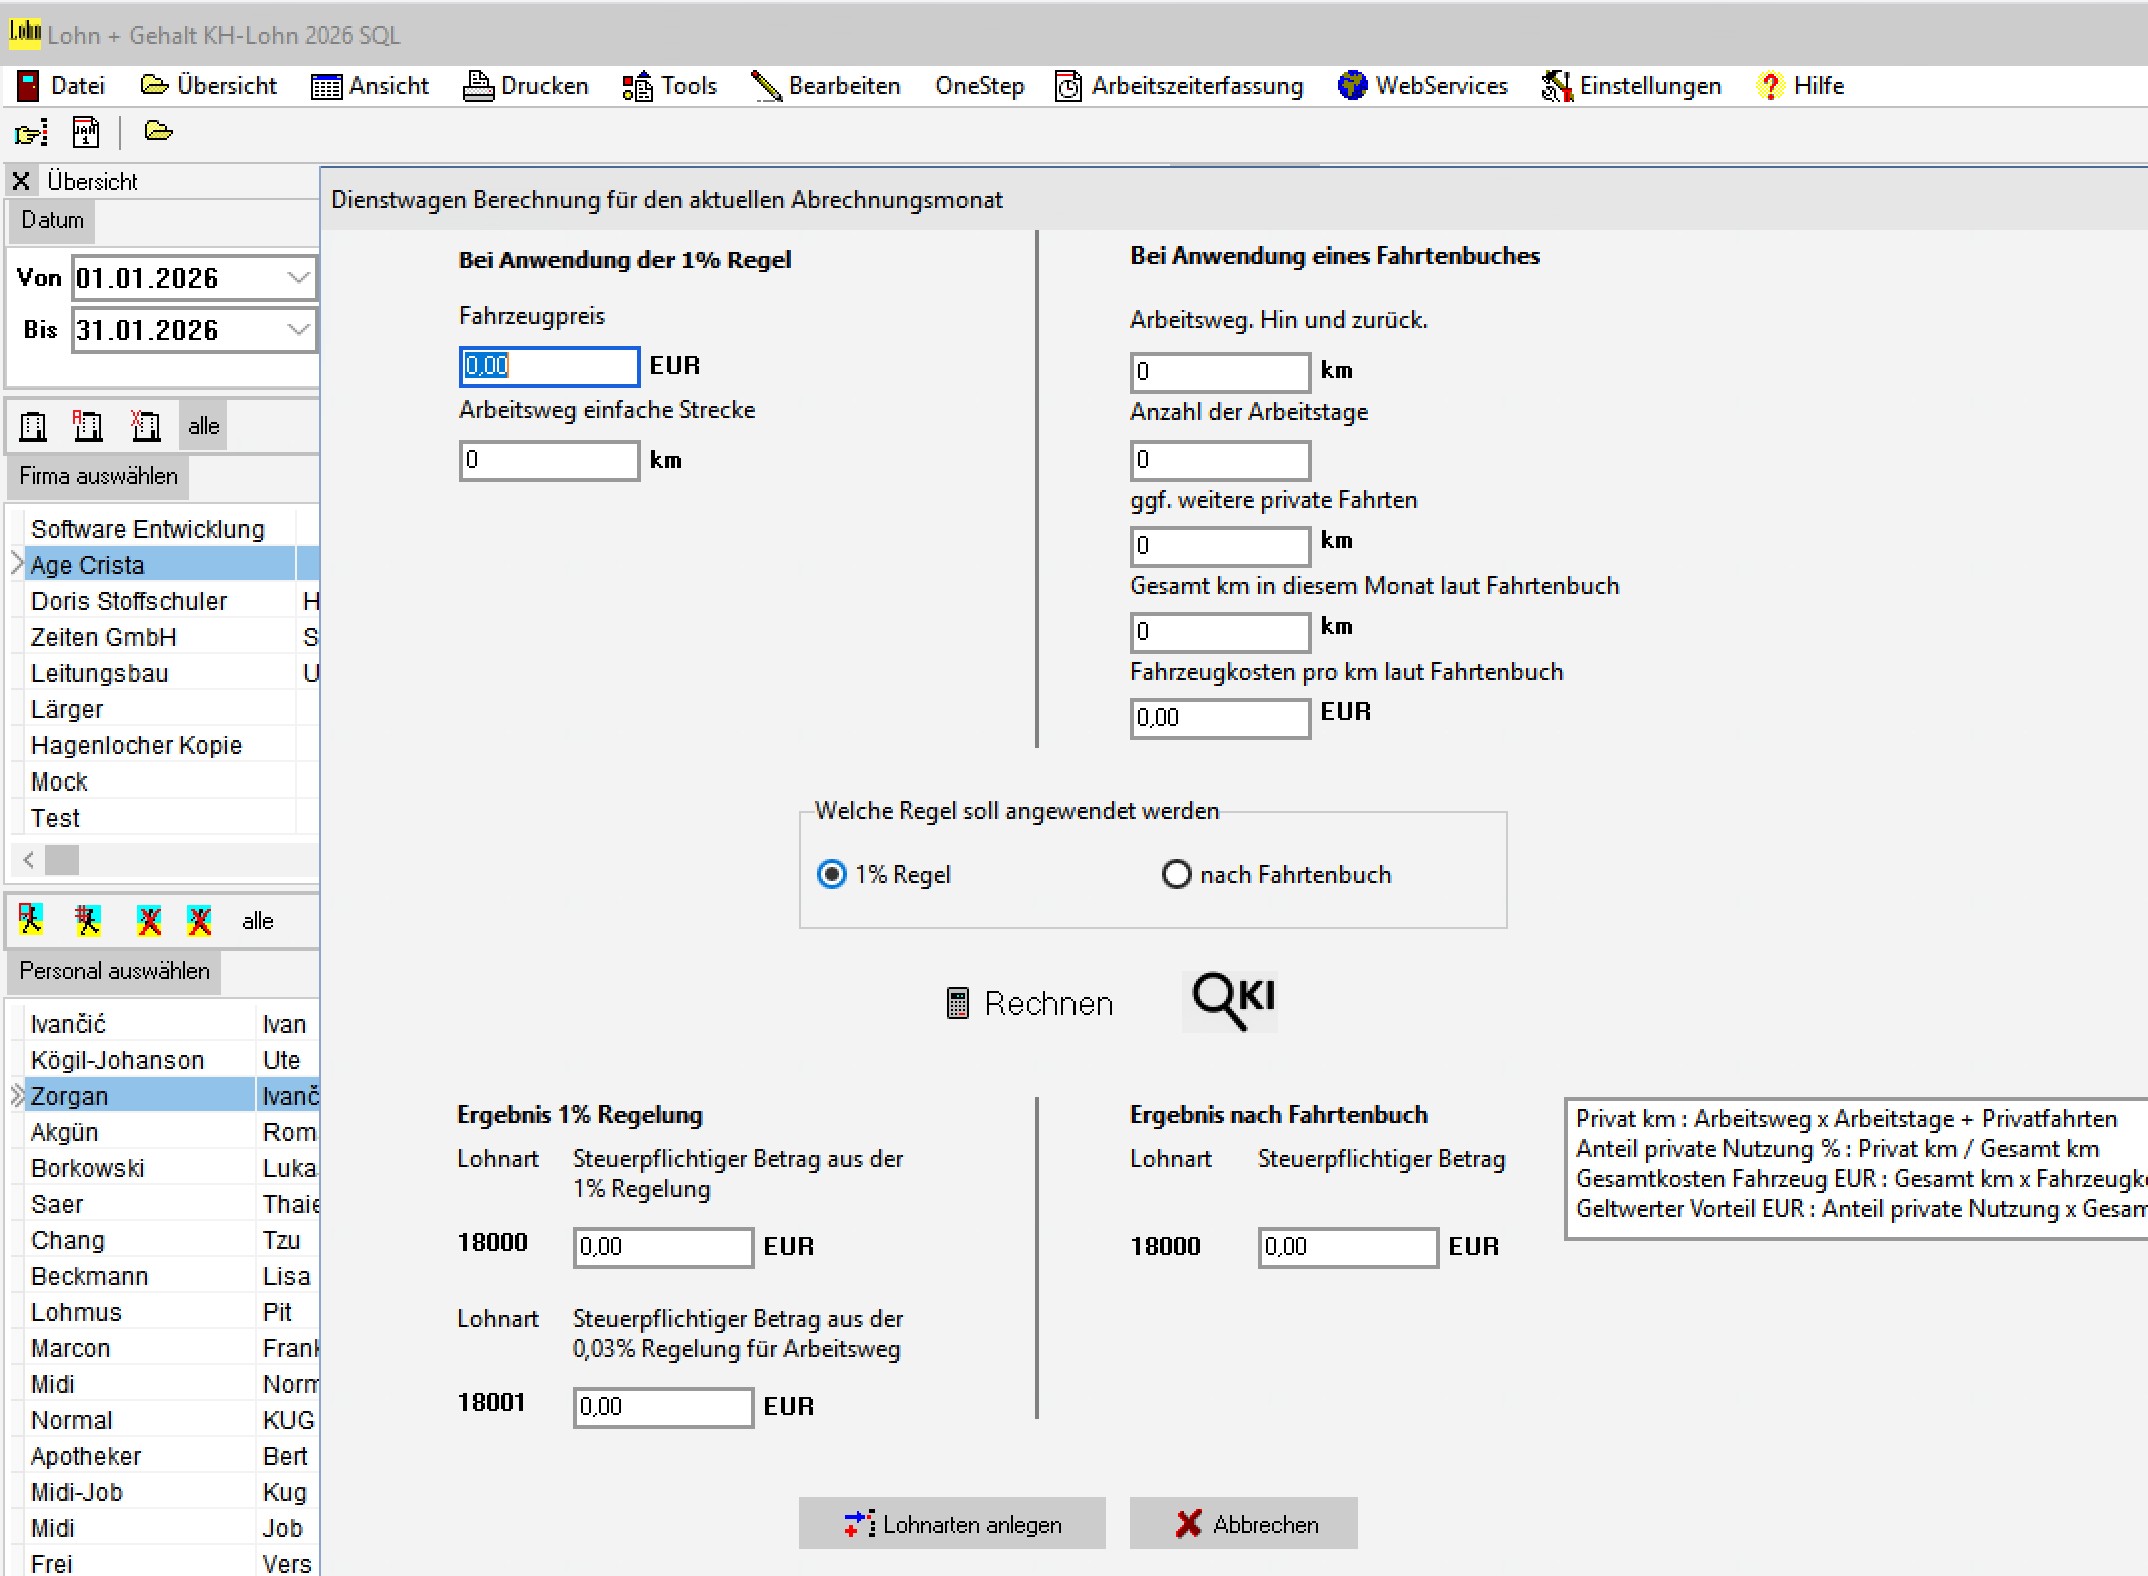Toggle the 'alle' filter for companies
The width and height of the screenshot is (2148, 1576).
[x=203, y=426]
